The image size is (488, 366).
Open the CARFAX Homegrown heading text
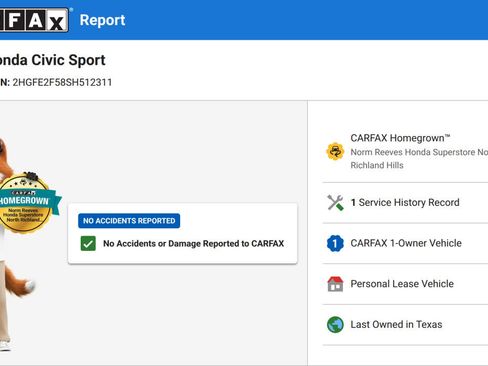tap(400, 138)
